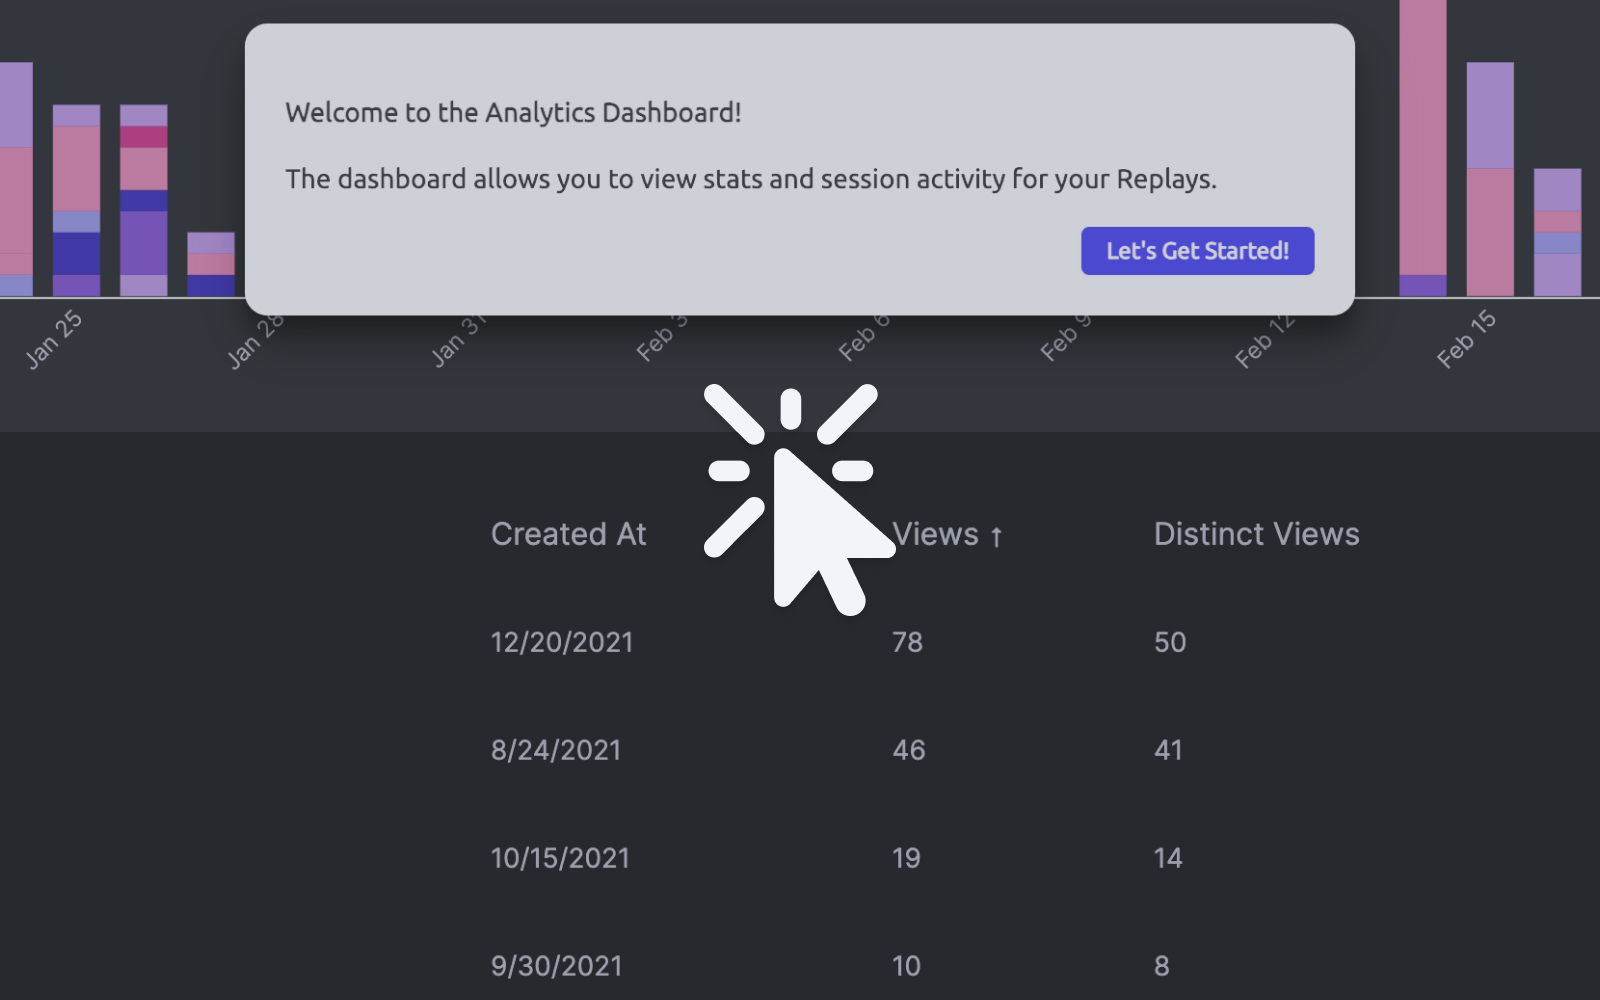The height and width of the screenshot is (1000, 1600).
Task: Click the Feb 15 axis label
Action: pyautogui.click(x=1466, y=340)
